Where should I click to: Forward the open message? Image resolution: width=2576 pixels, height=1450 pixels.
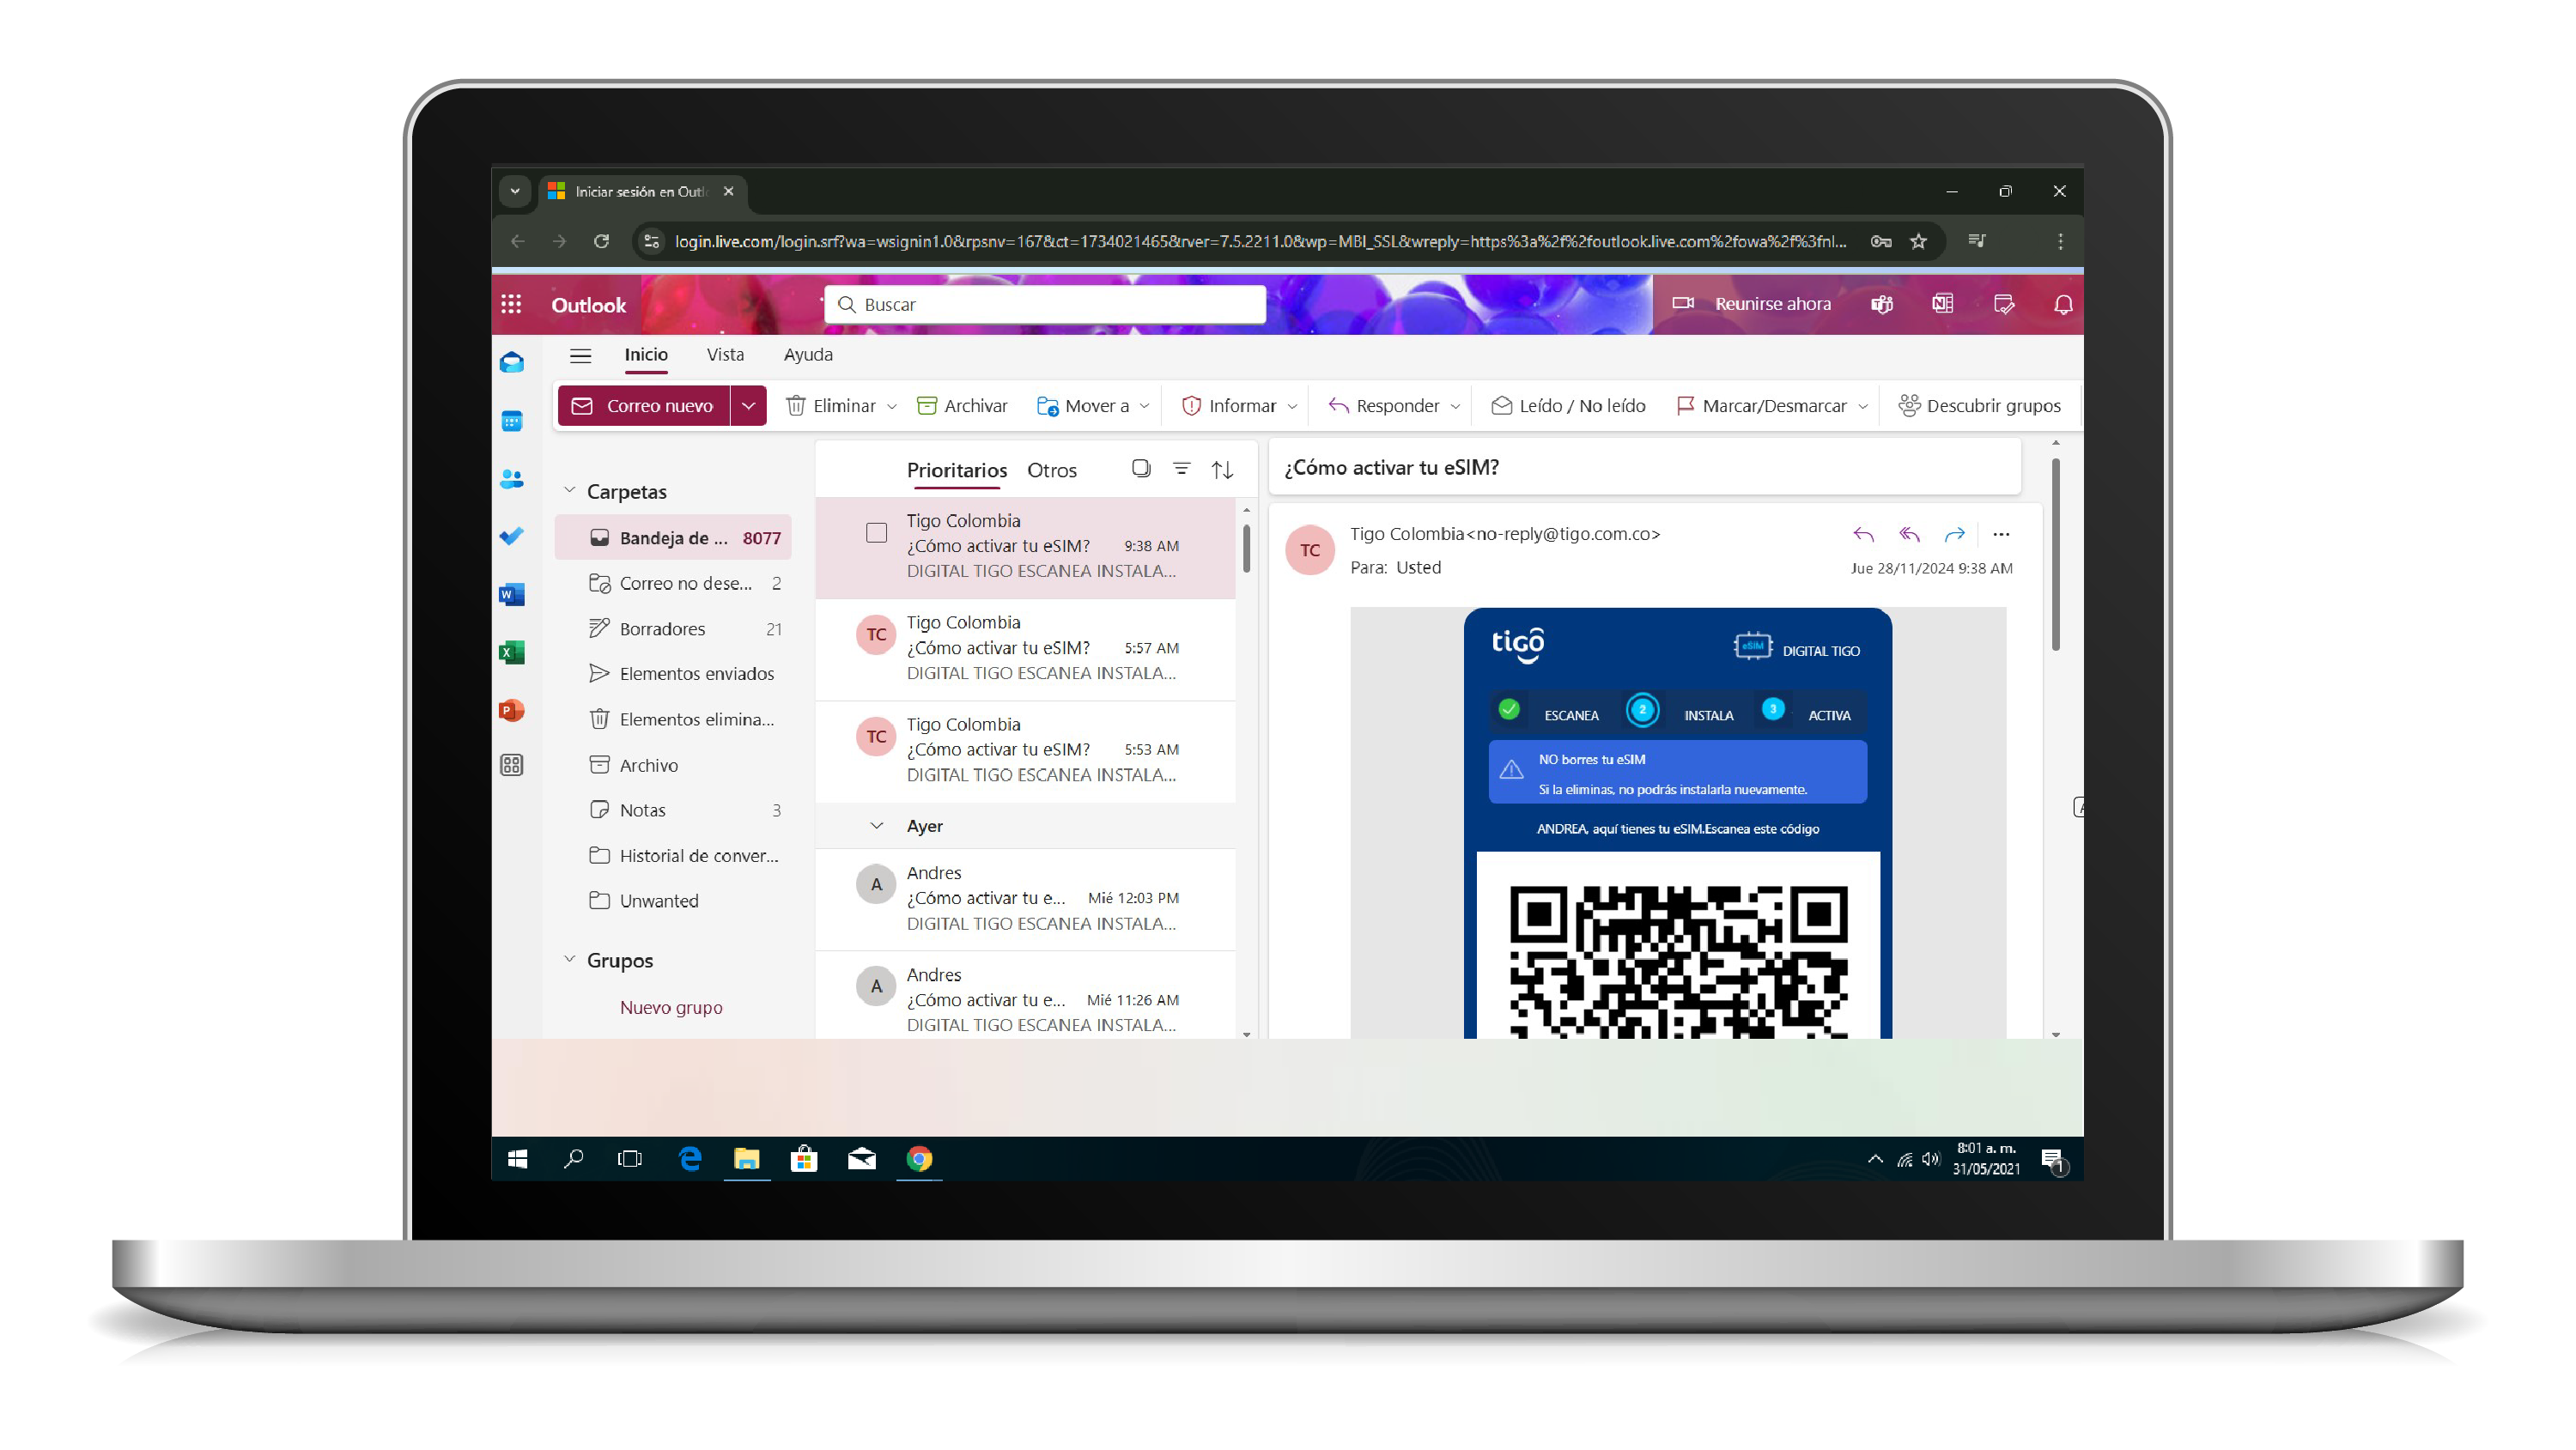[x=1955, y=534]
